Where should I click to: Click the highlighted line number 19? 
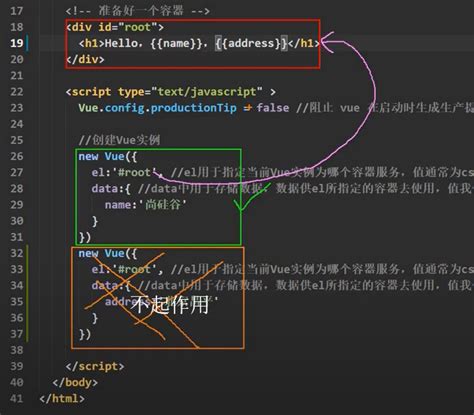pos(17,43)
